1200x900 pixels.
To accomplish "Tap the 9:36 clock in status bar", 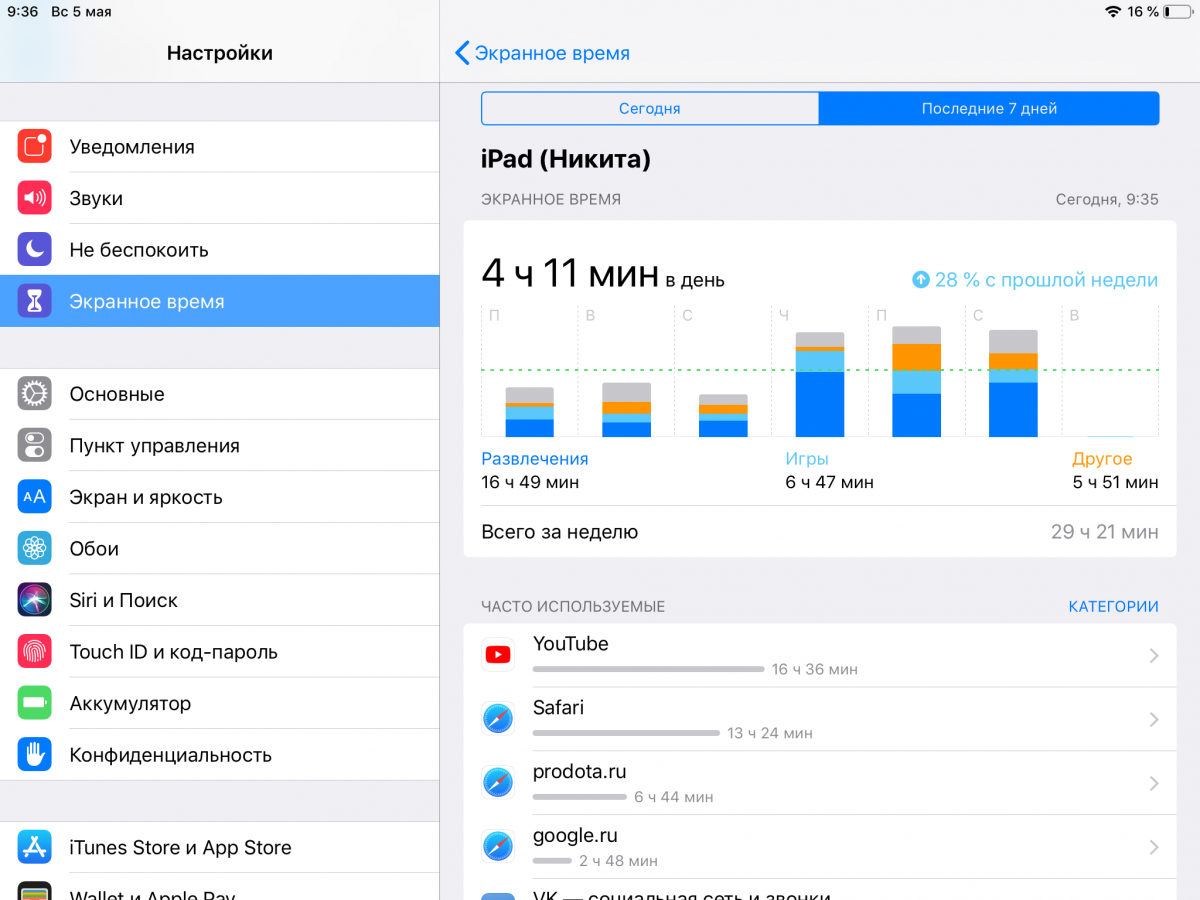I will 22,12.
